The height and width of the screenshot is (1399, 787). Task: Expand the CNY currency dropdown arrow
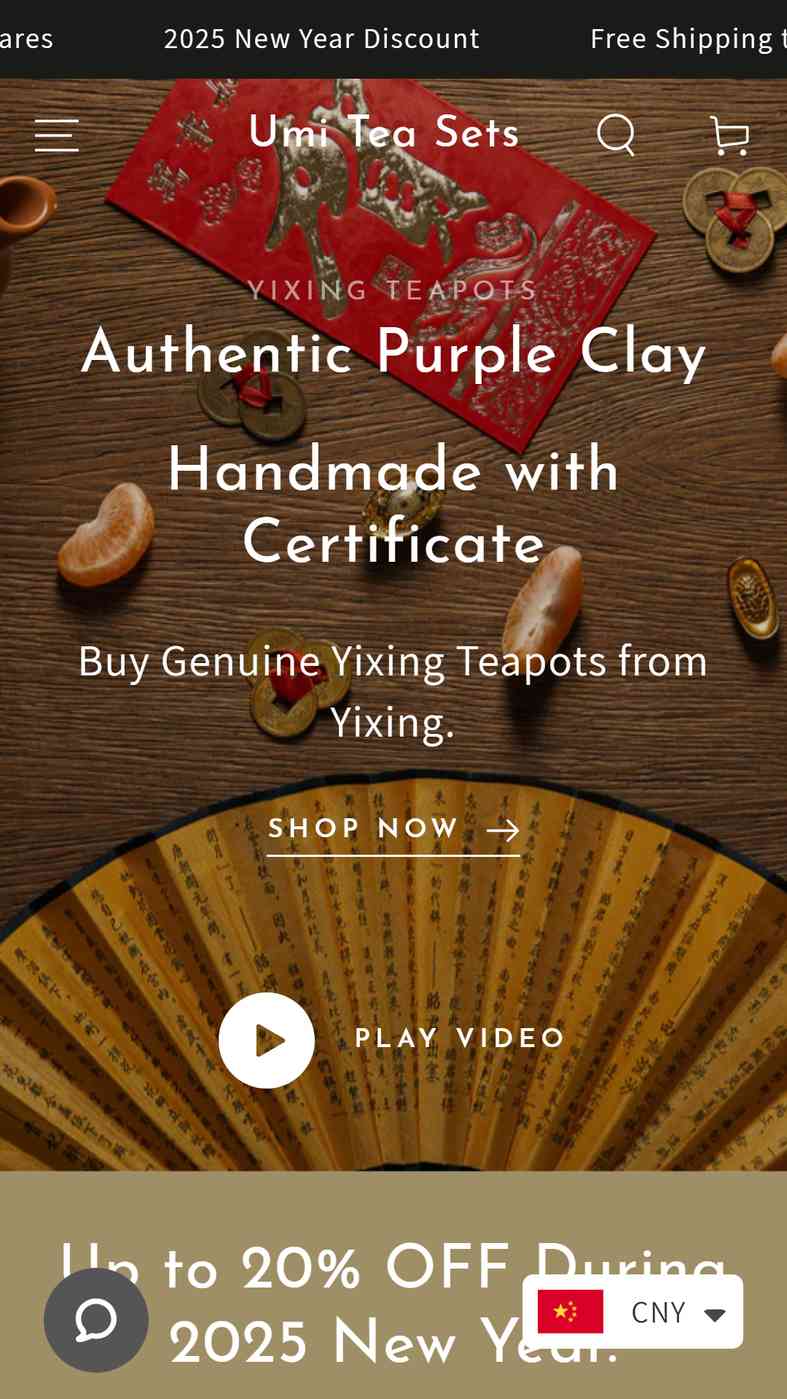tap(714, 1313)
